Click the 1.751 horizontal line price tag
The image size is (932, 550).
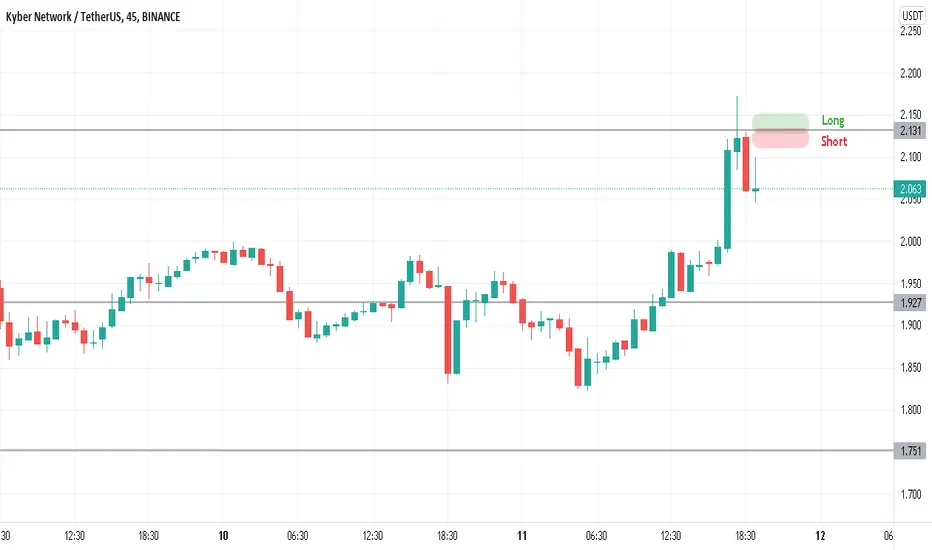point(910,451)
